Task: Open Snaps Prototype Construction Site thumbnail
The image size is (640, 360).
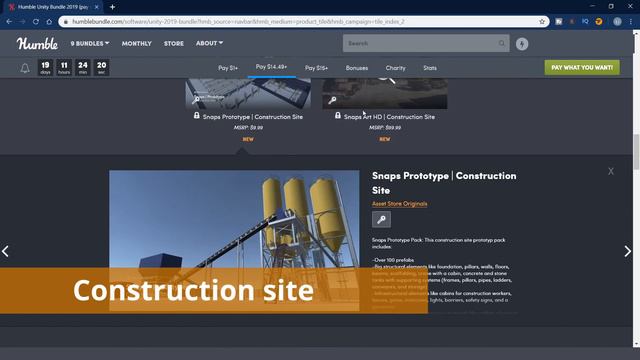Action: (x=248, y=93)
